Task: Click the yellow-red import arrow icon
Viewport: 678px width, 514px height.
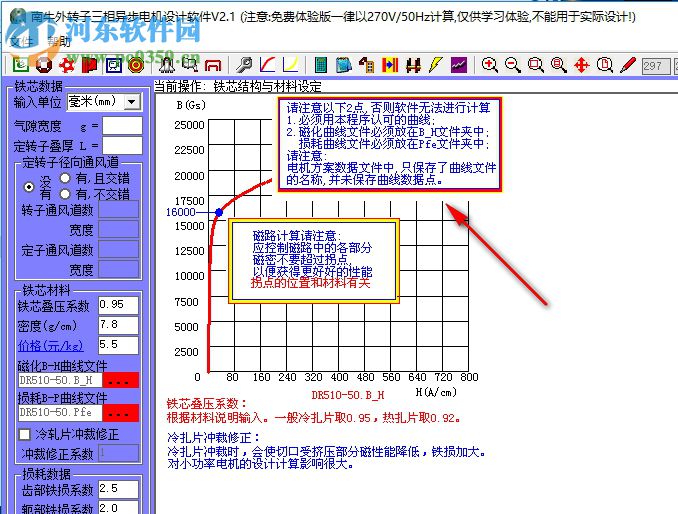Action: (x=390, y=65)
